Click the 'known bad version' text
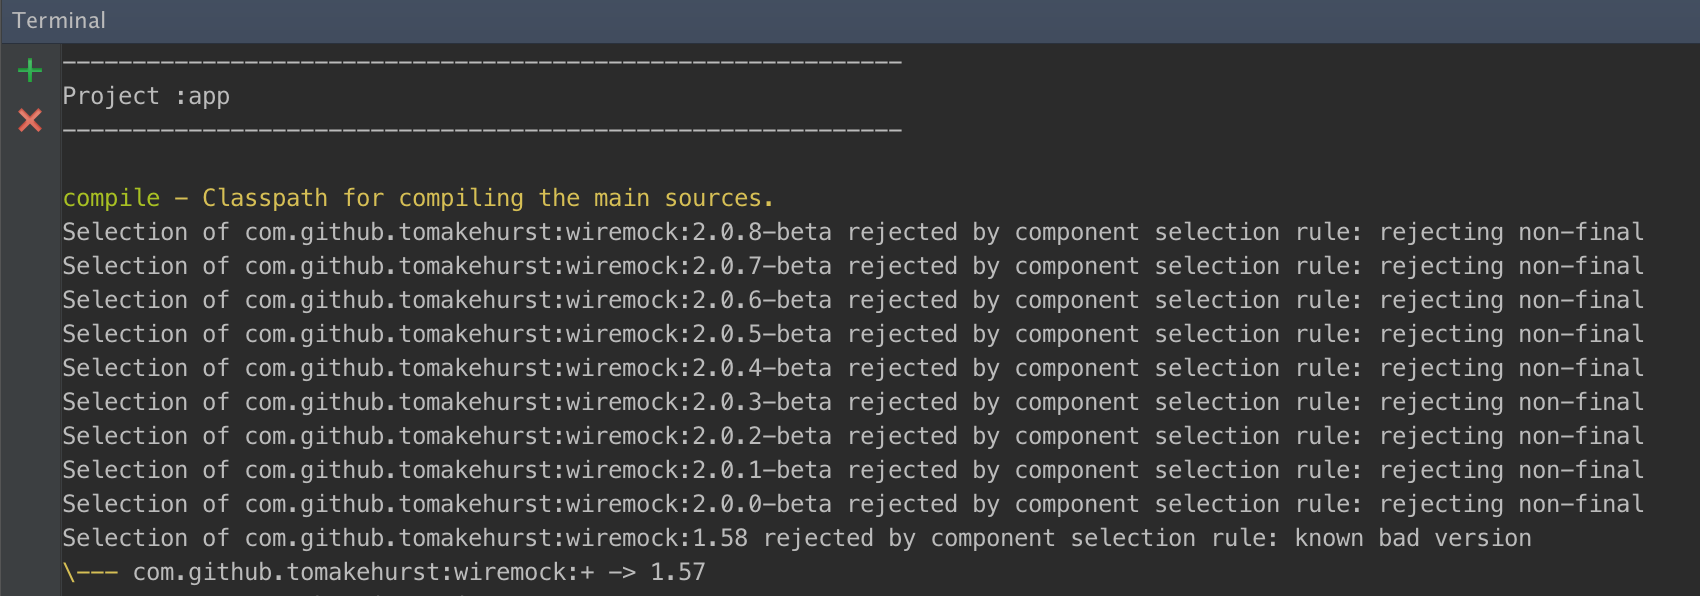1700x596 pixels. point(1412,538)
